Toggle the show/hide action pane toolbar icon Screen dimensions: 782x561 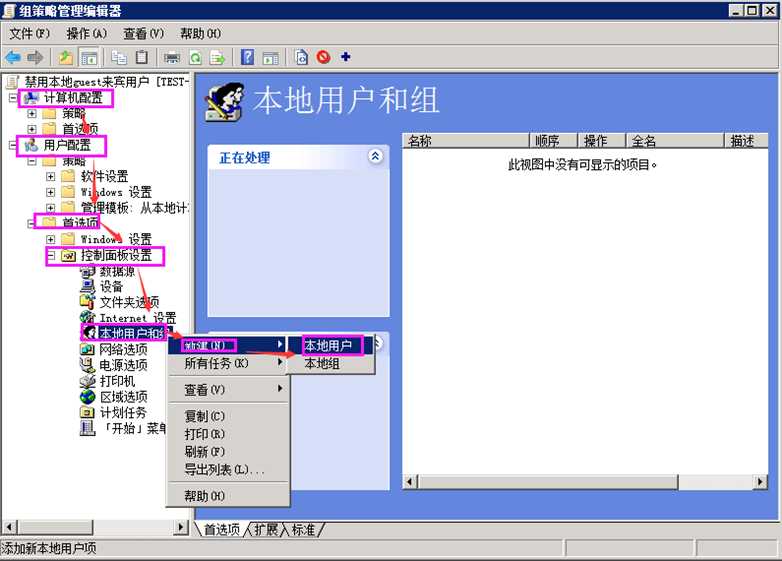[270, 58]
